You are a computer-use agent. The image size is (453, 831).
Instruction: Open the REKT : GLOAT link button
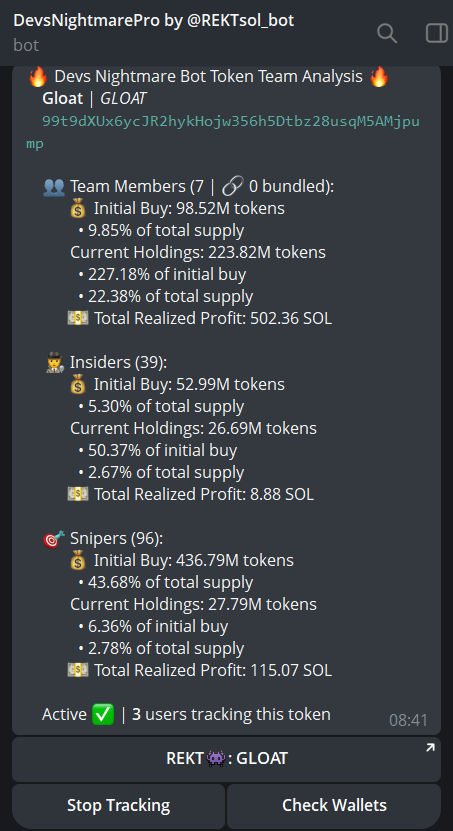pos(226,759)
